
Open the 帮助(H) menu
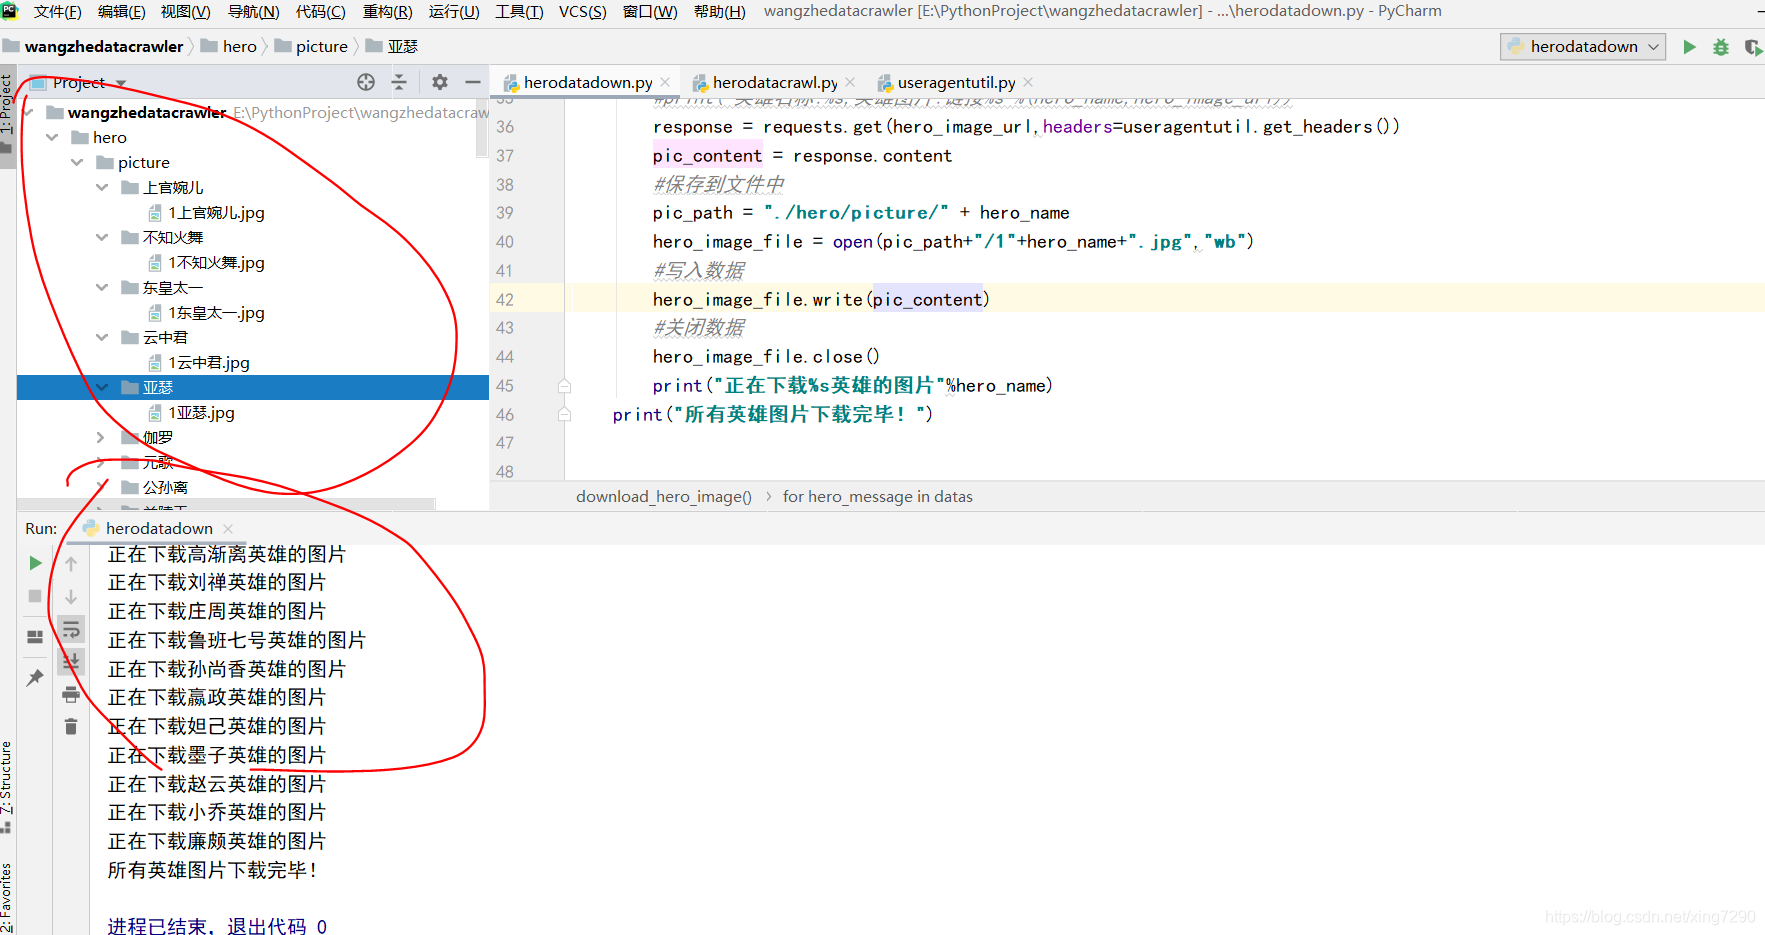(720, 12)
